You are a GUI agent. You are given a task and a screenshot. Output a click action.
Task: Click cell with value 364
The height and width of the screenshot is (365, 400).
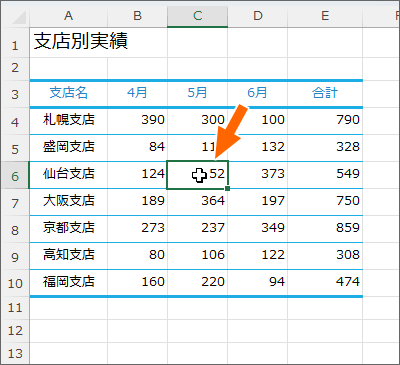198,202
